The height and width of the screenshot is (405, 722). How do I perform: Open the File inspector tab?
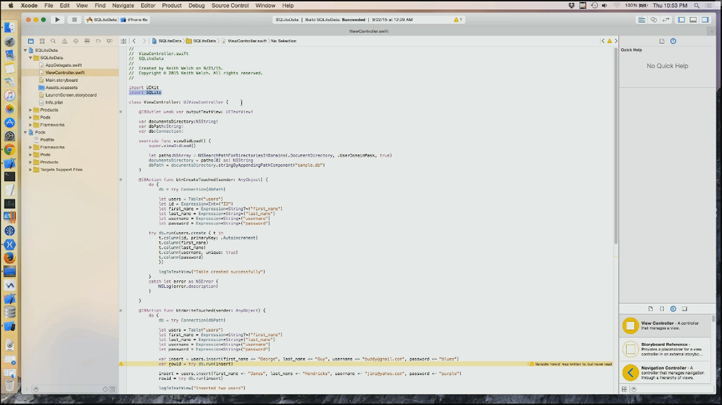(x=662, y=41)
